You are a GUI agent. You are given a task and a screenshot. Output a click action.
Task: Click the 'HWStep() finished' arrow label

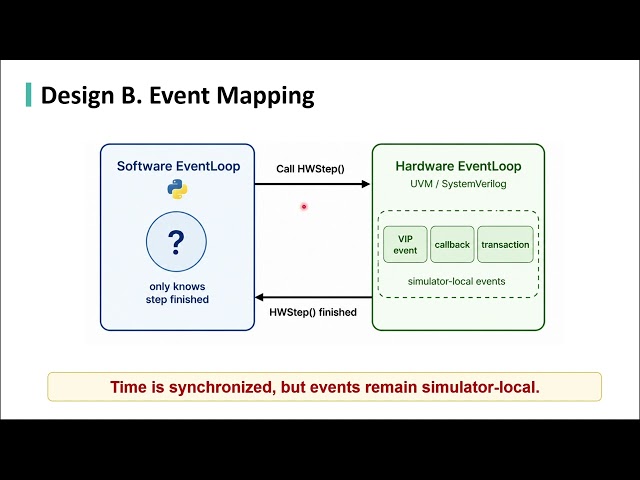[313, 312]
